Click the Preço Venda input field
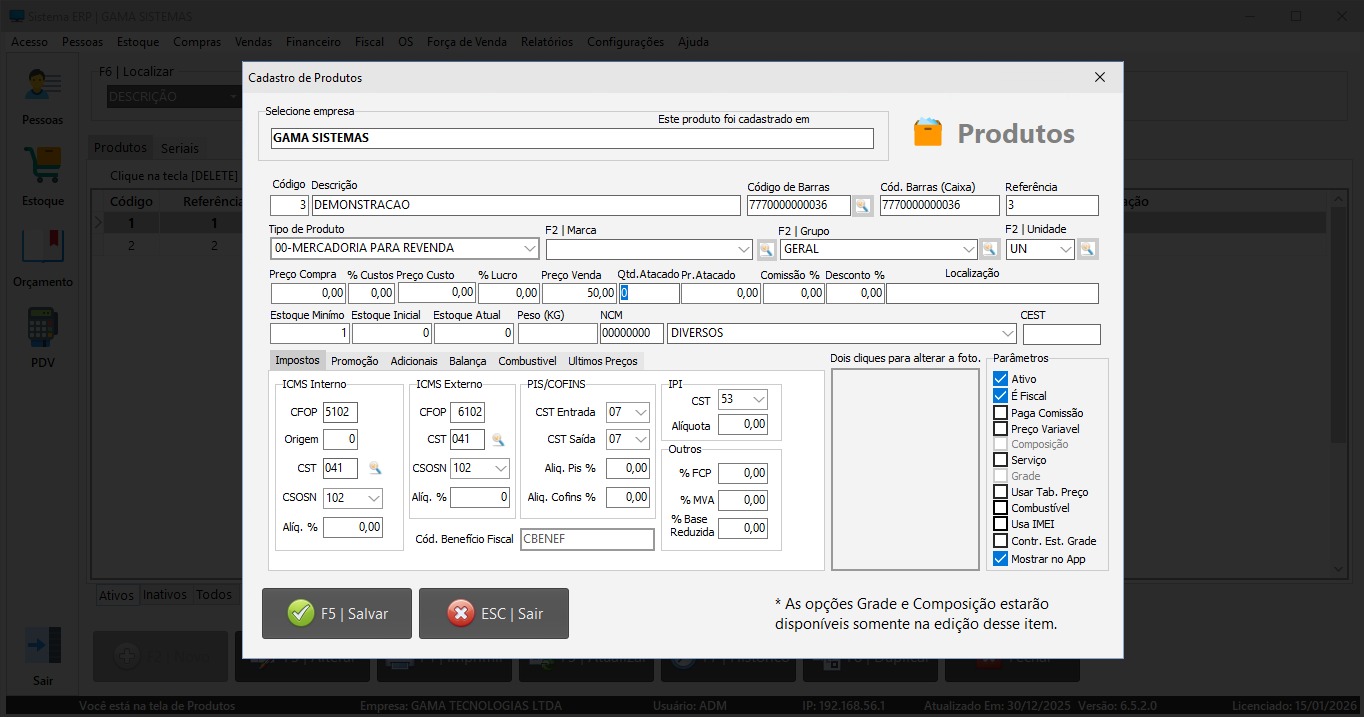The height and width of the screenshot is (717, 1364). (x=579, y=293)
